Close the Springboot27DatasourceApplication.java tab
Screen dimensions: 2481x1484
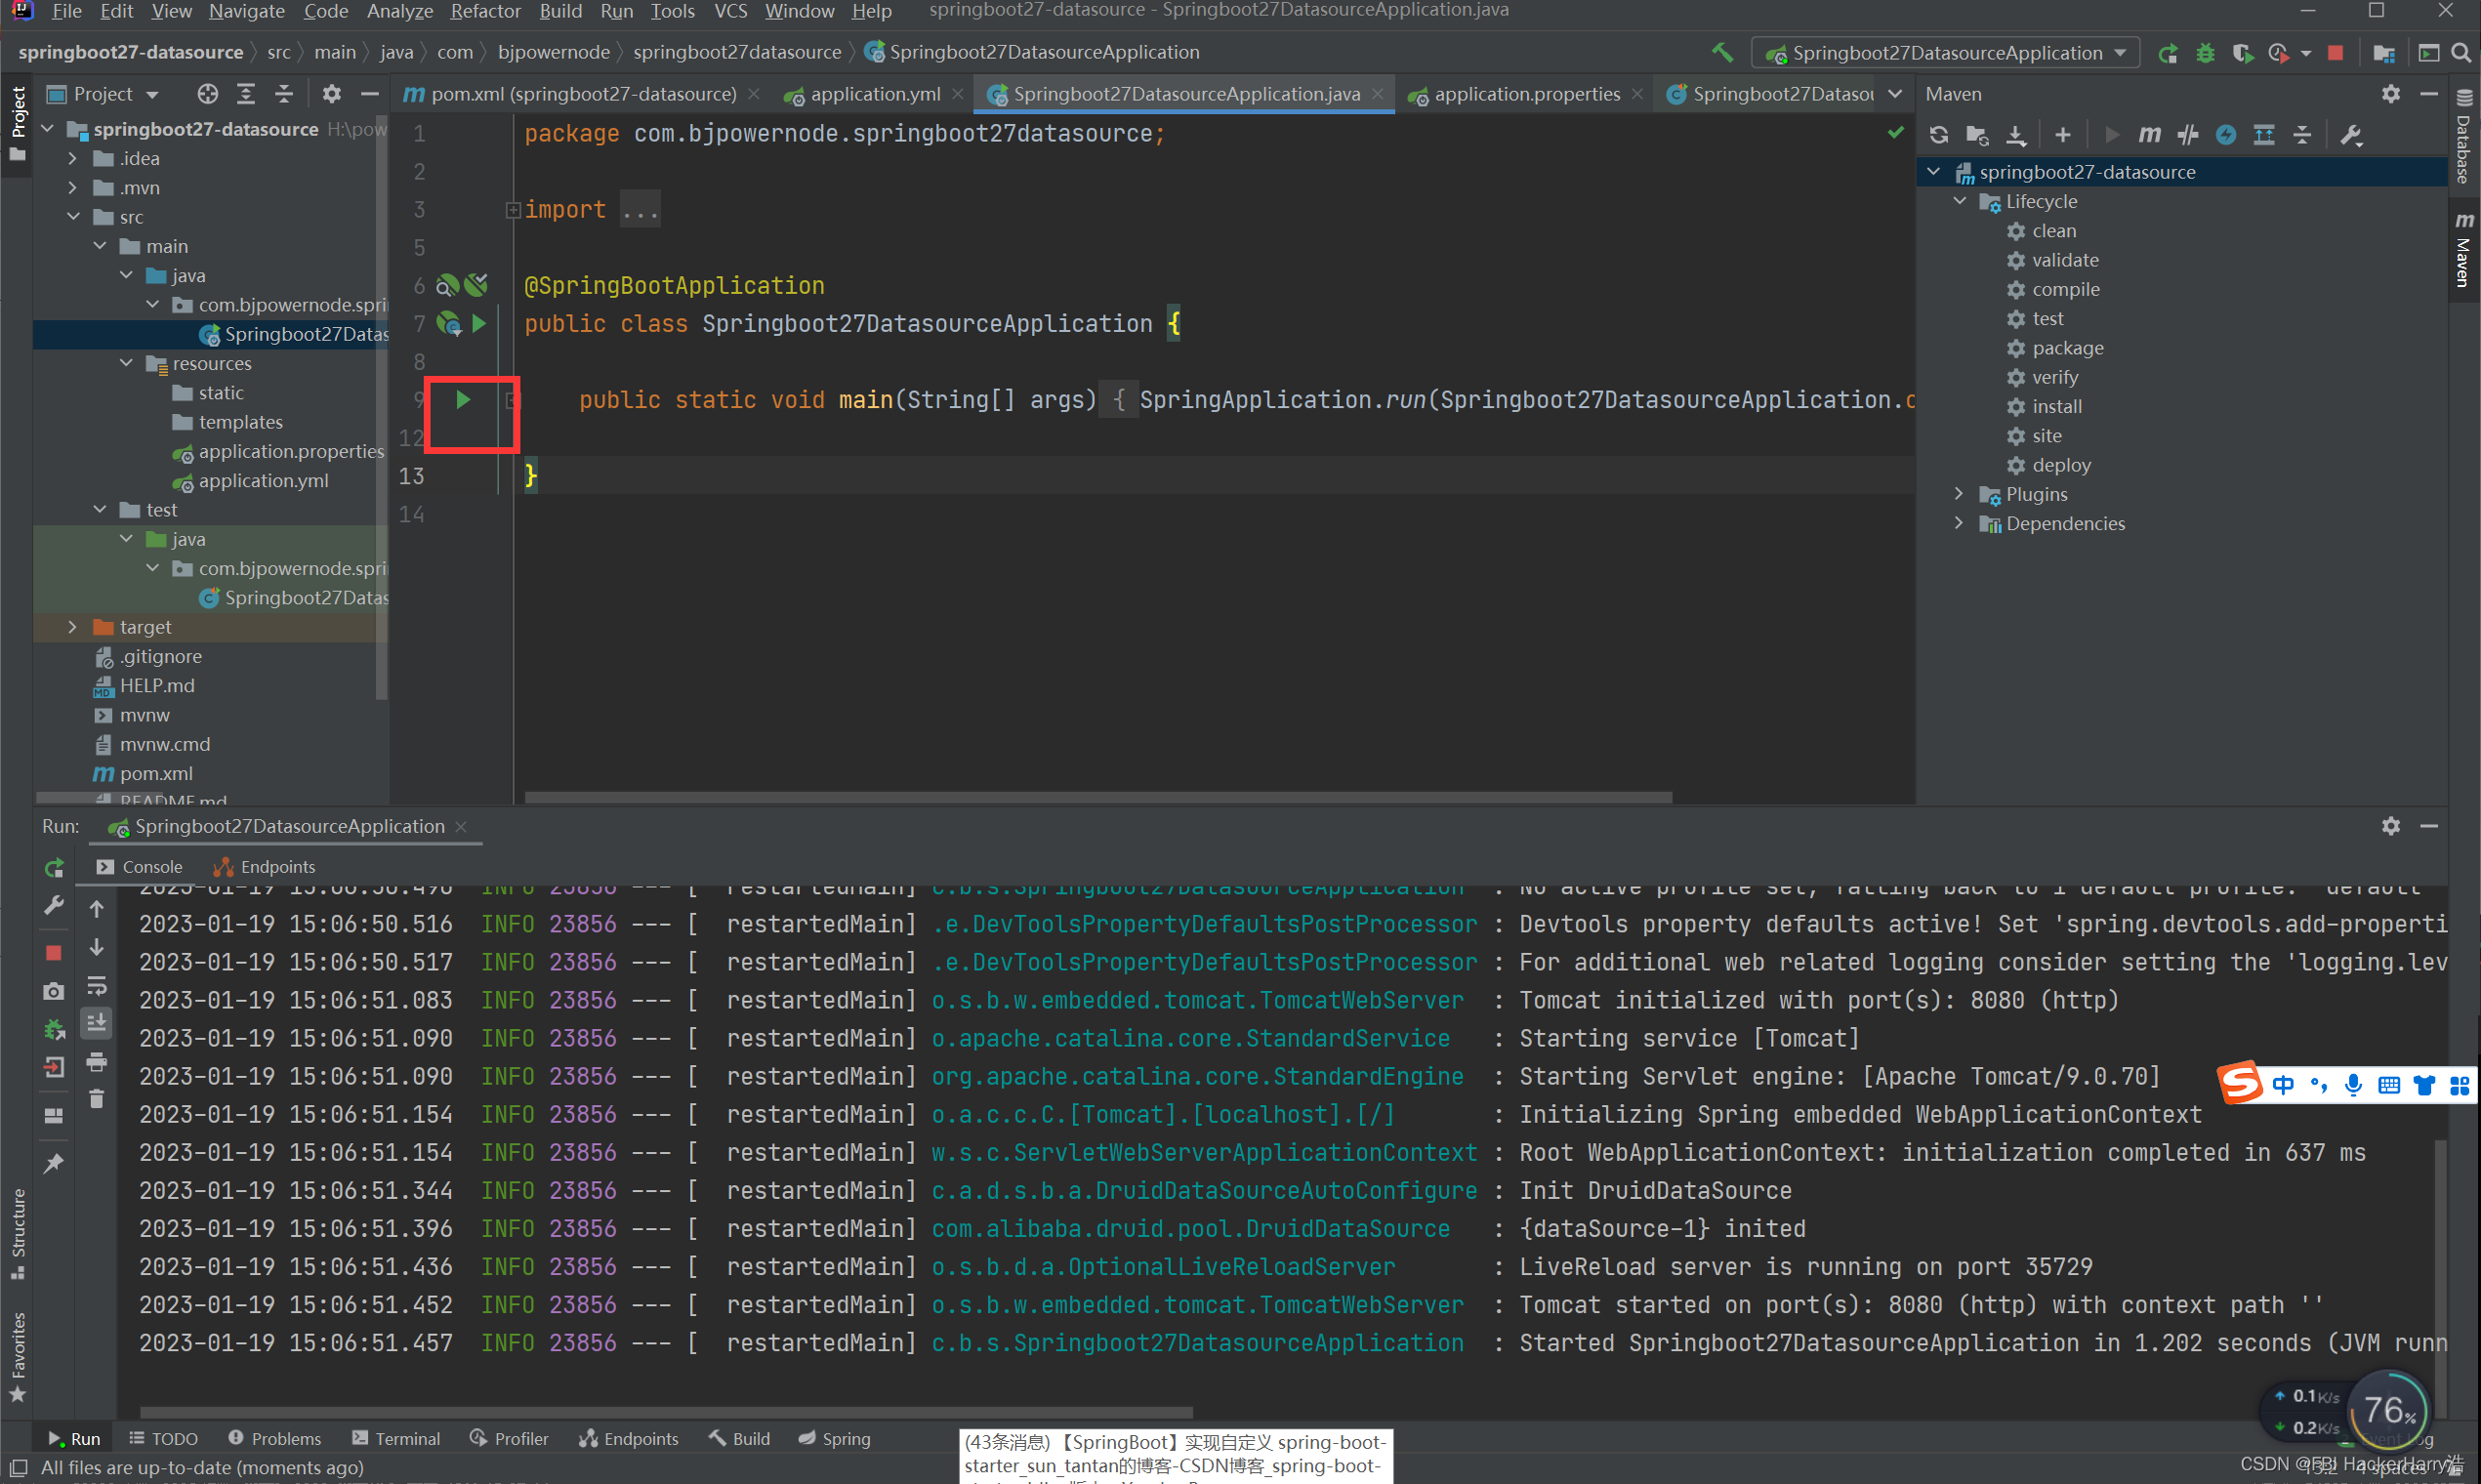tap(1378, 94)
